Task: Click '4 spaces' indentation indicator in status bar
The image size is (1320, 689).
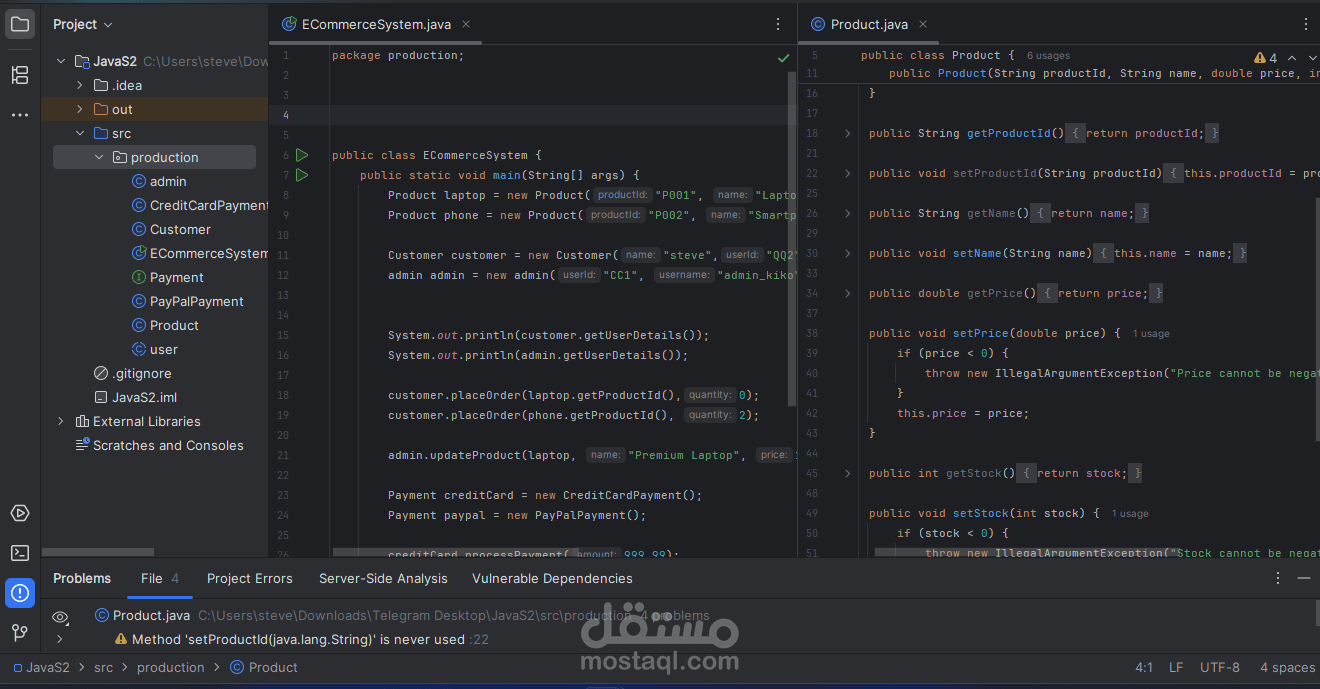Action: coord(1286,667)
